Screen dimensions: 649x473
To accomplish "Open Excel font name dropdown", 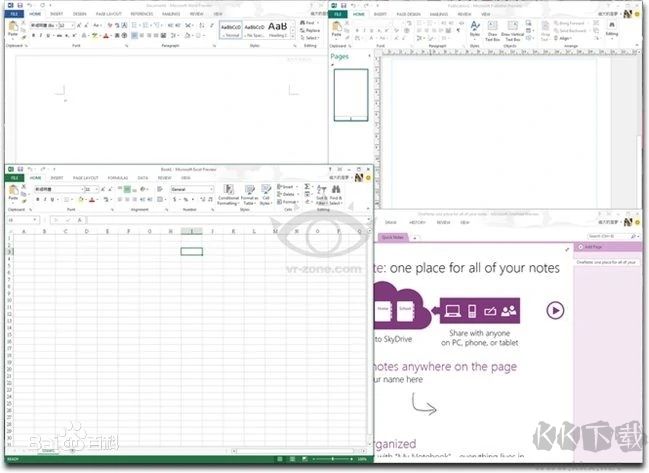I will click(82, 190).
